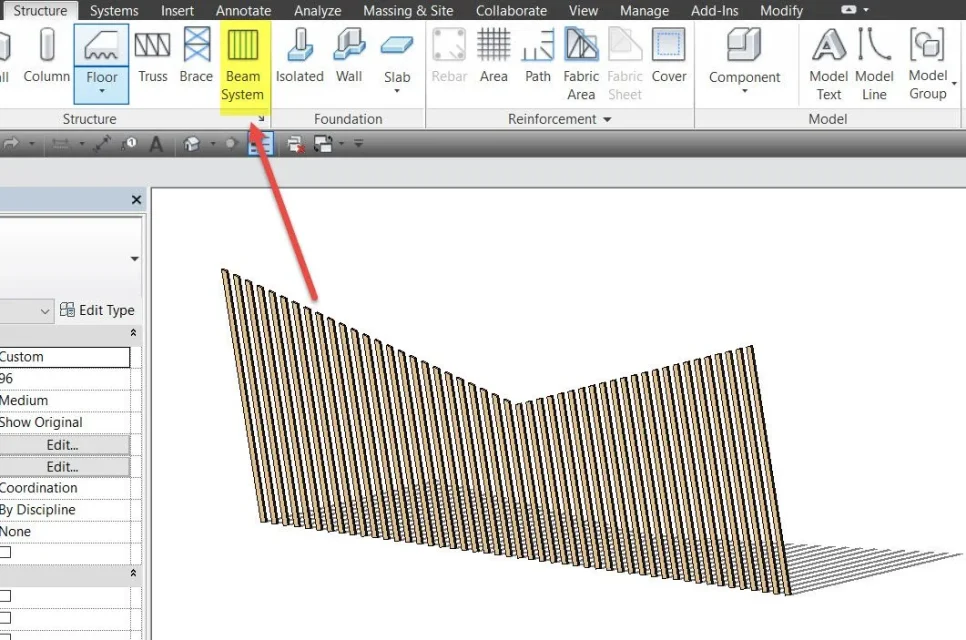Open the Structure panel dialog launcher arrow
966x640 pixels.
pyautogui.click(x=261, y=118)
